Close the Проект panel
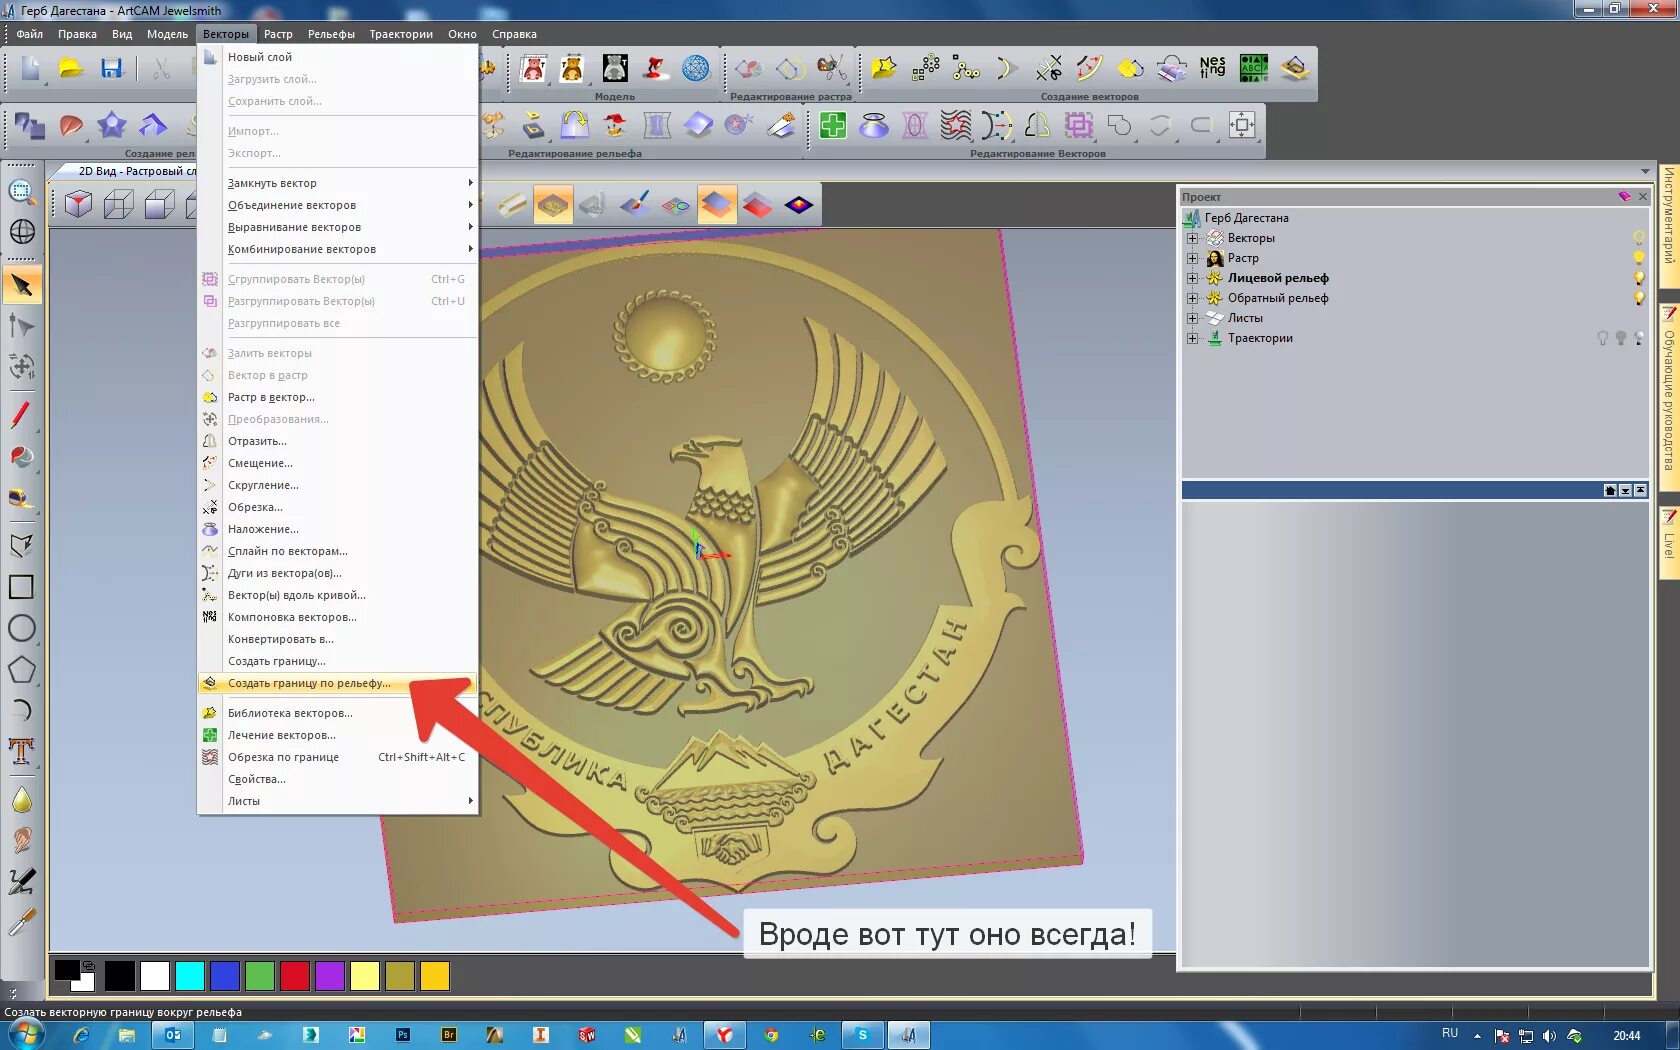Screen dimensions: 1680x1050 [1642, 196]
